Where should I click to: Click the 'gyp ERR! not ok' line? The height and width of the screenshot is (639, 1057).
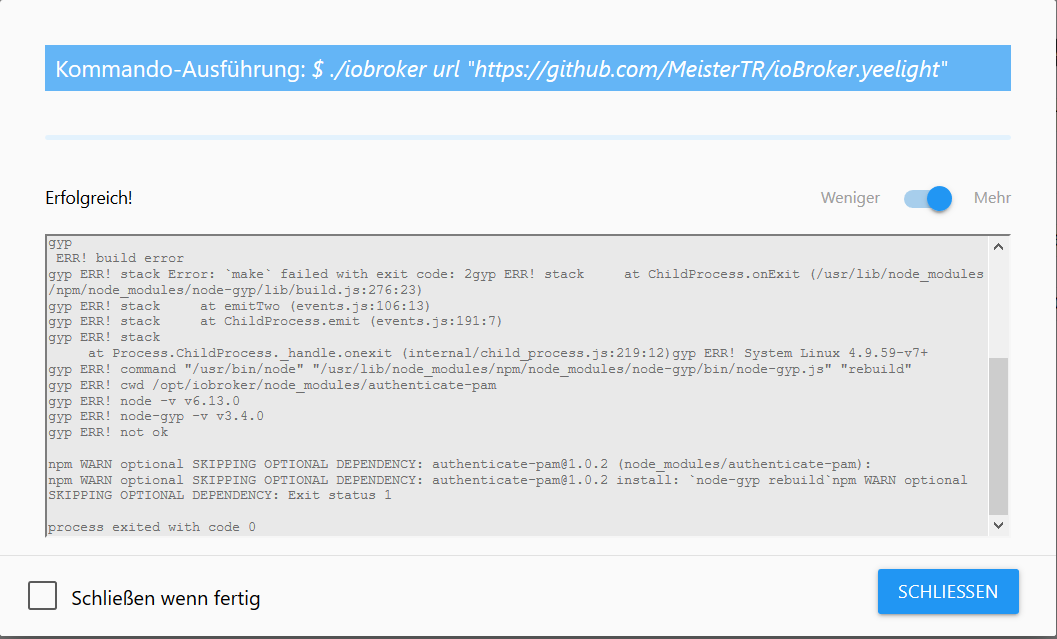(108, 433)
